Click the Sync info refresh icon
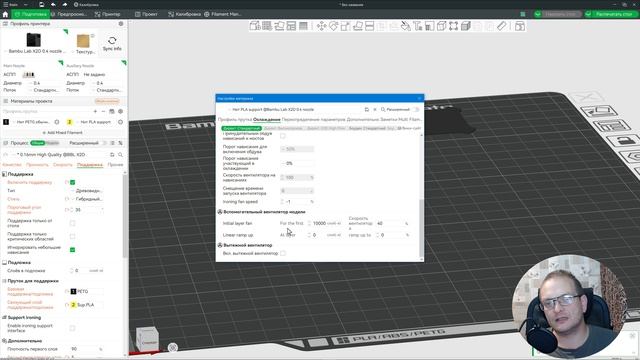640x360 pixels. (x=112, y=40)
